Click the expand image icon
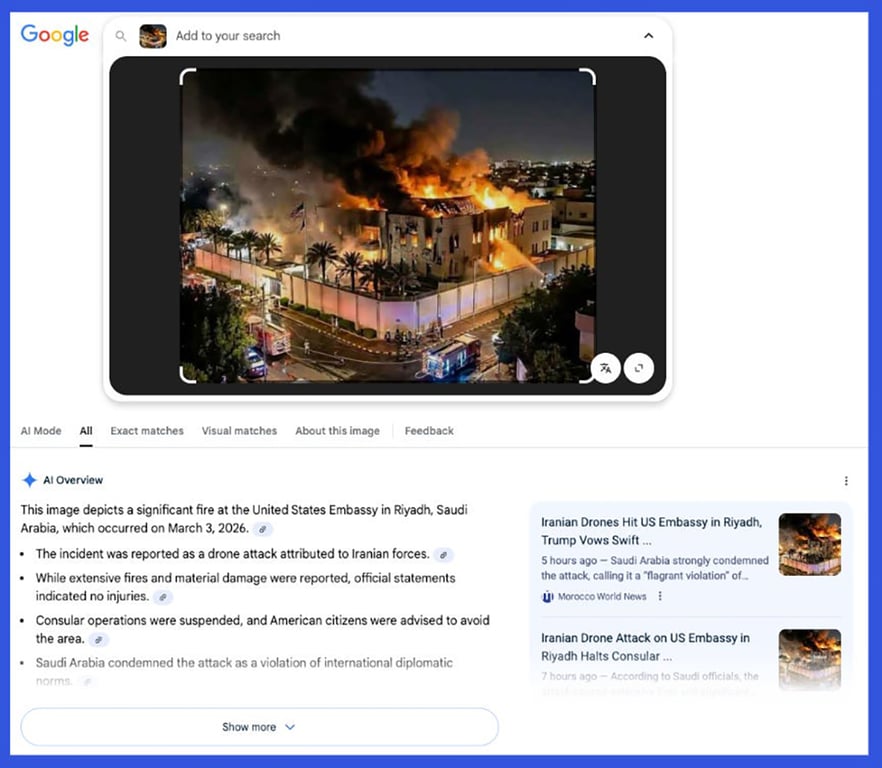 [639, 369]
